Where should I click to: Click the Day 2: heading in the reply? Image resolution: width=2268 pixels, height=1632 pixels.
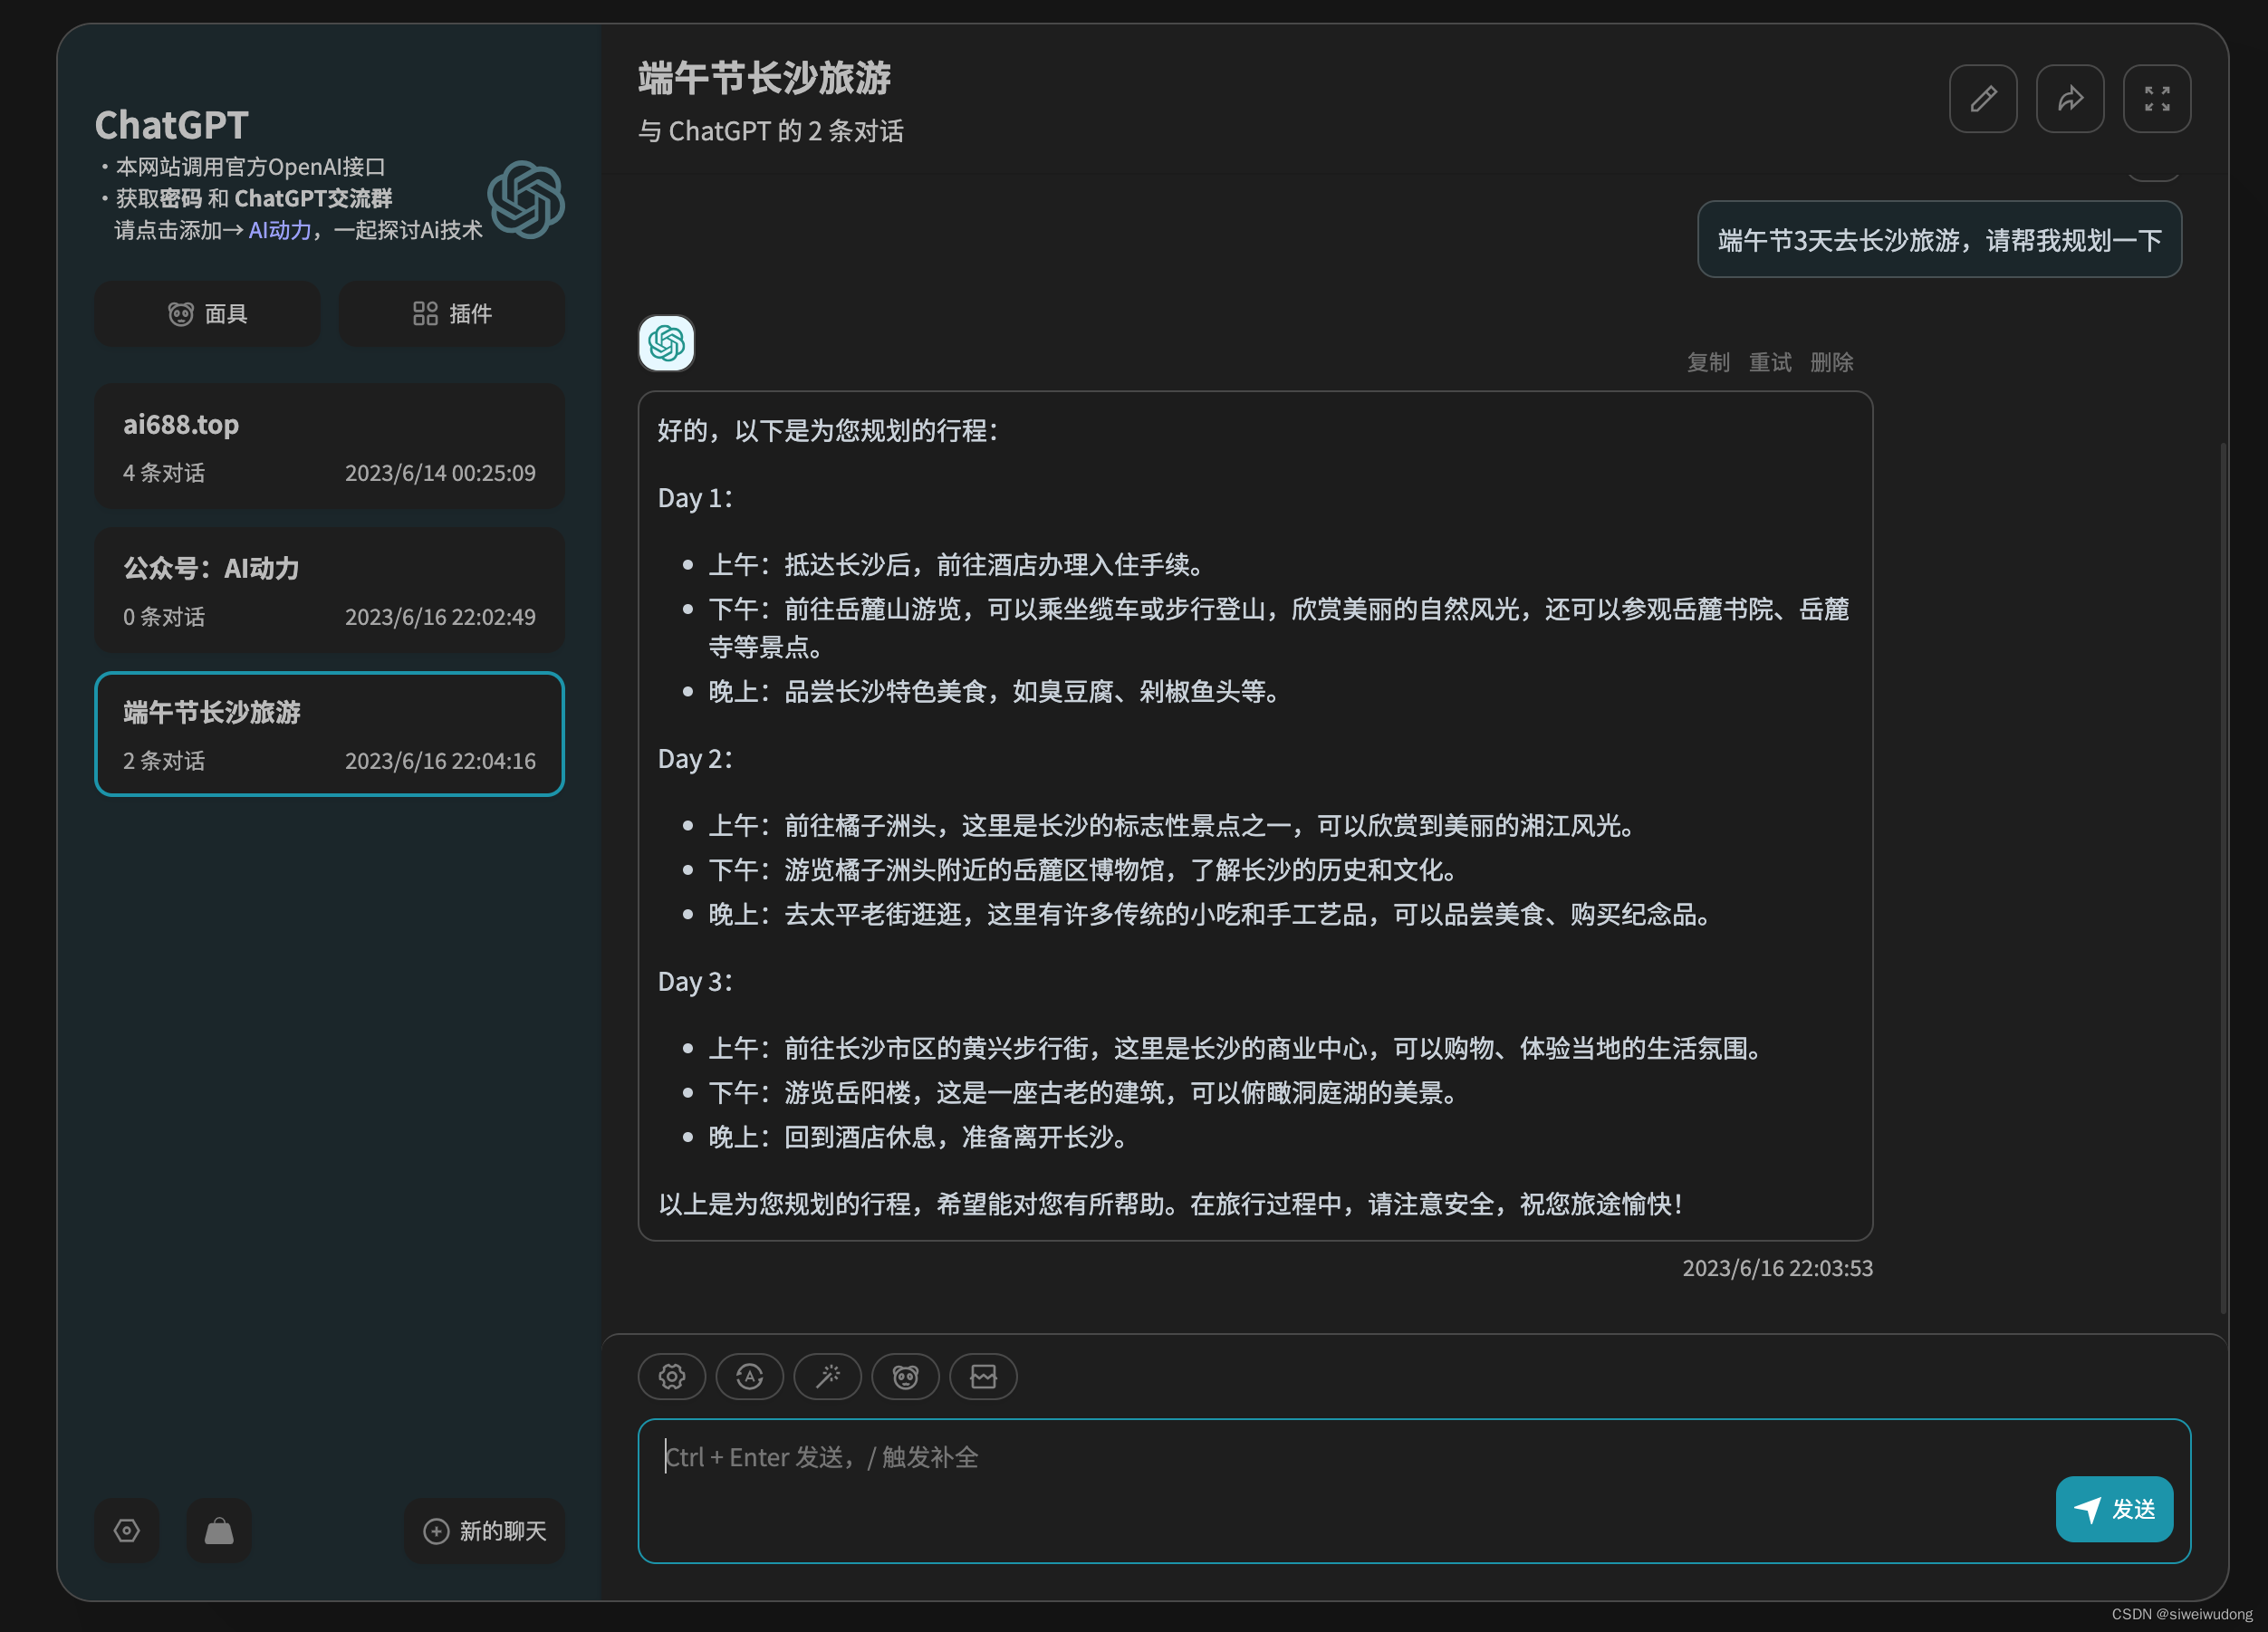695,759
